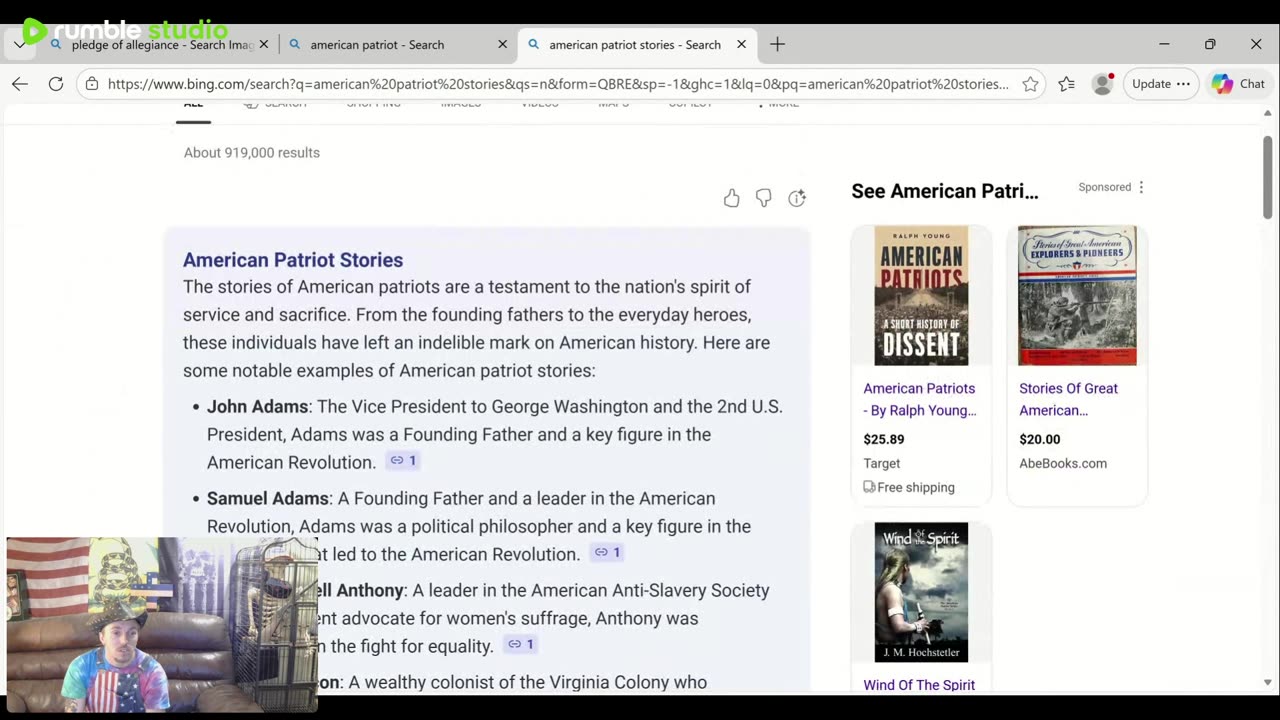This screenshot has height=720, width=1280.
Task: Open the browser profile avatar
Action: coord(1103,84)
